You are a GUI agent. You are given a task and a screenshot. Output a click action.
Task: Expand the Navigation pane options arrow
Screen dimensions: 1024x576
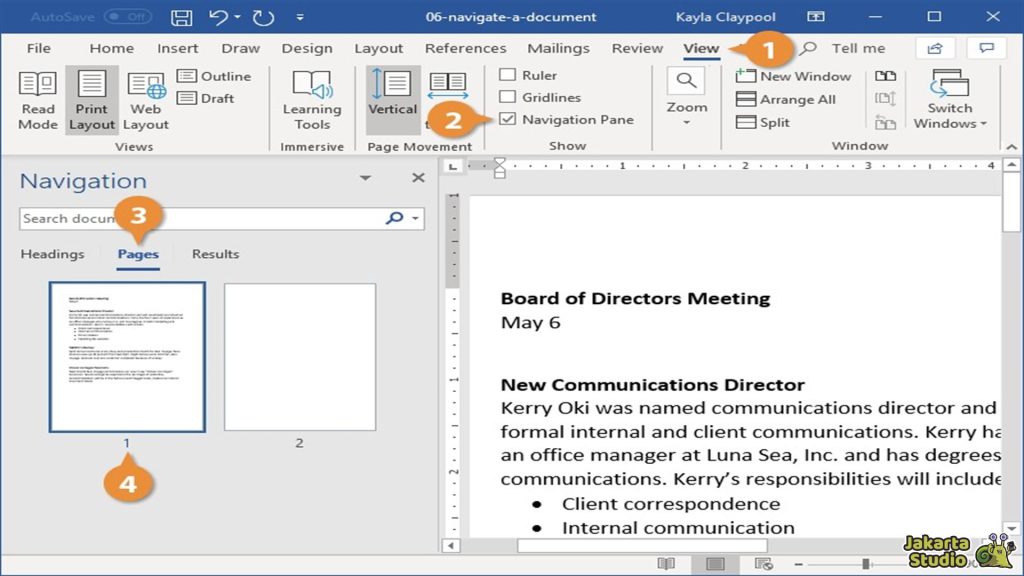click(365, 178)
